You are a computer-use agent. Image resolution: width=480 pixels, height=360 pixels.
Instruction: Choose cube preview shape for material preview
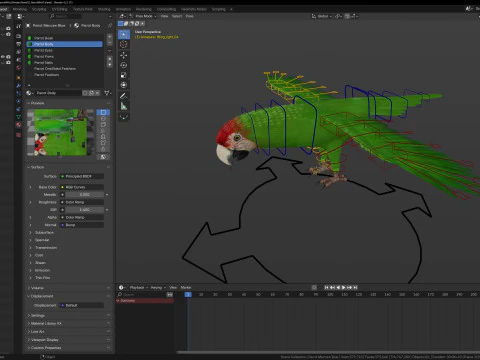pyautogui.click(x=103, y=124)
